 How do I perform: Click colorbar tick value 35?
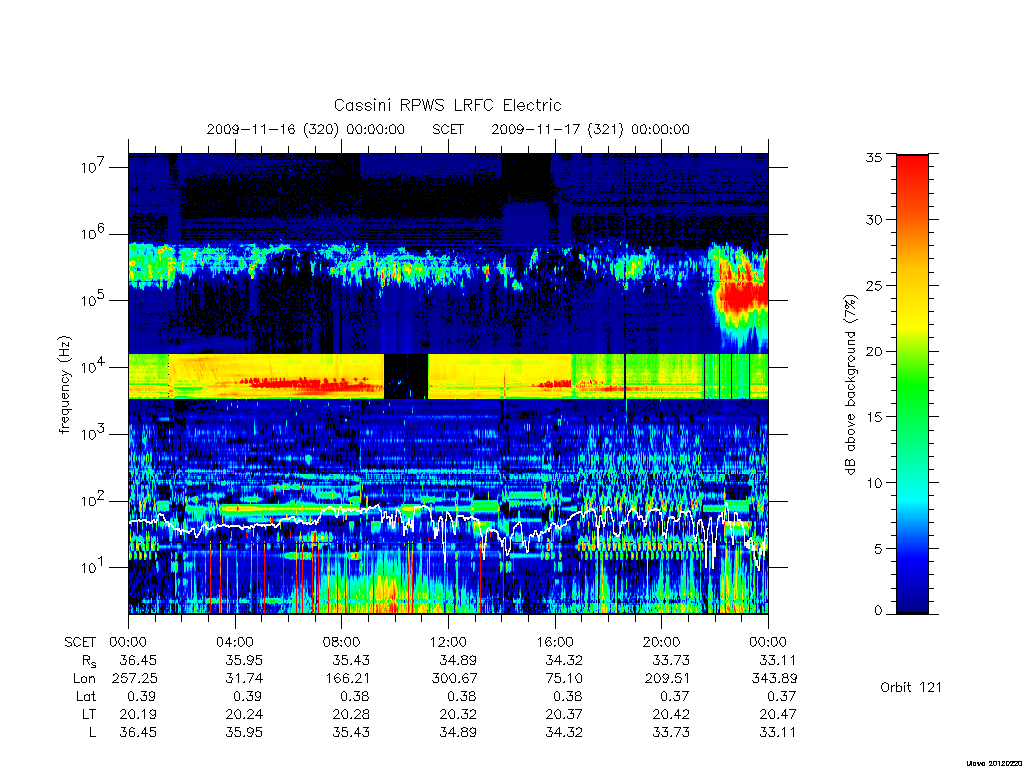874,157
